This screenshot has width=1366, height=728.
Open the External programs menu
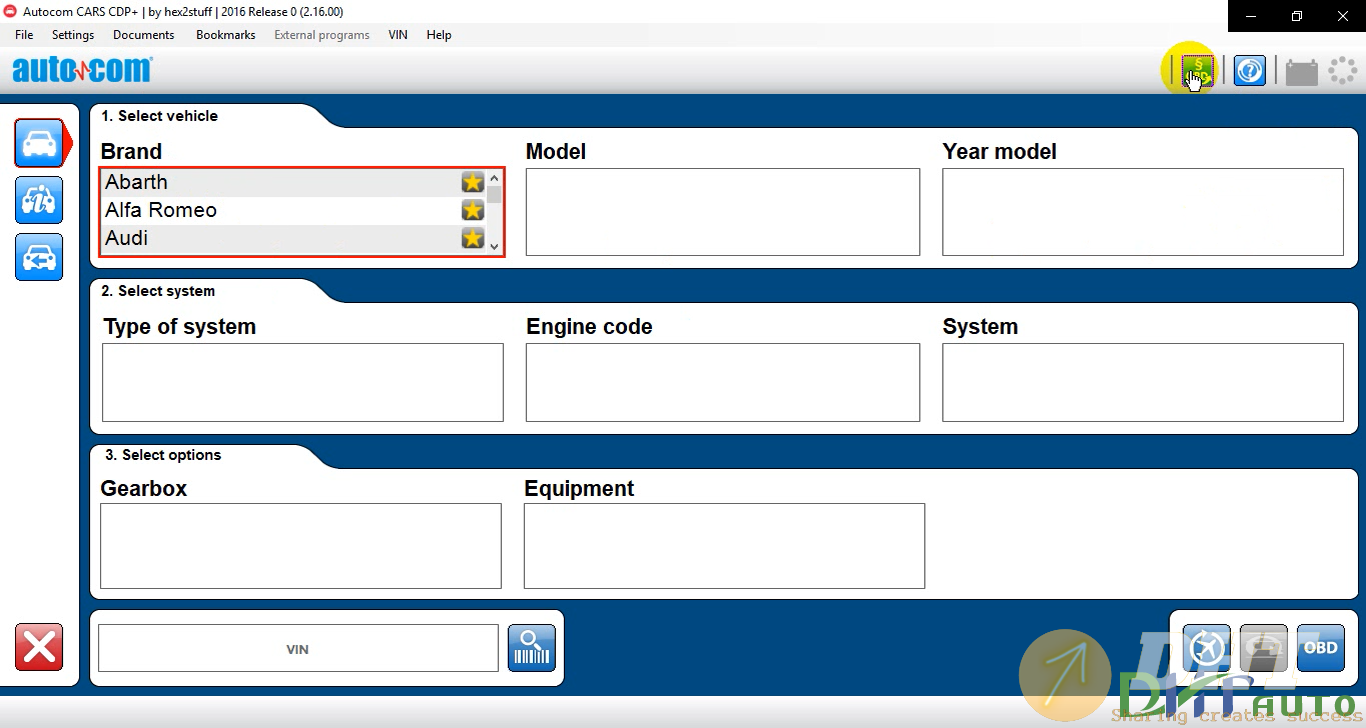(x=322, y=35)
